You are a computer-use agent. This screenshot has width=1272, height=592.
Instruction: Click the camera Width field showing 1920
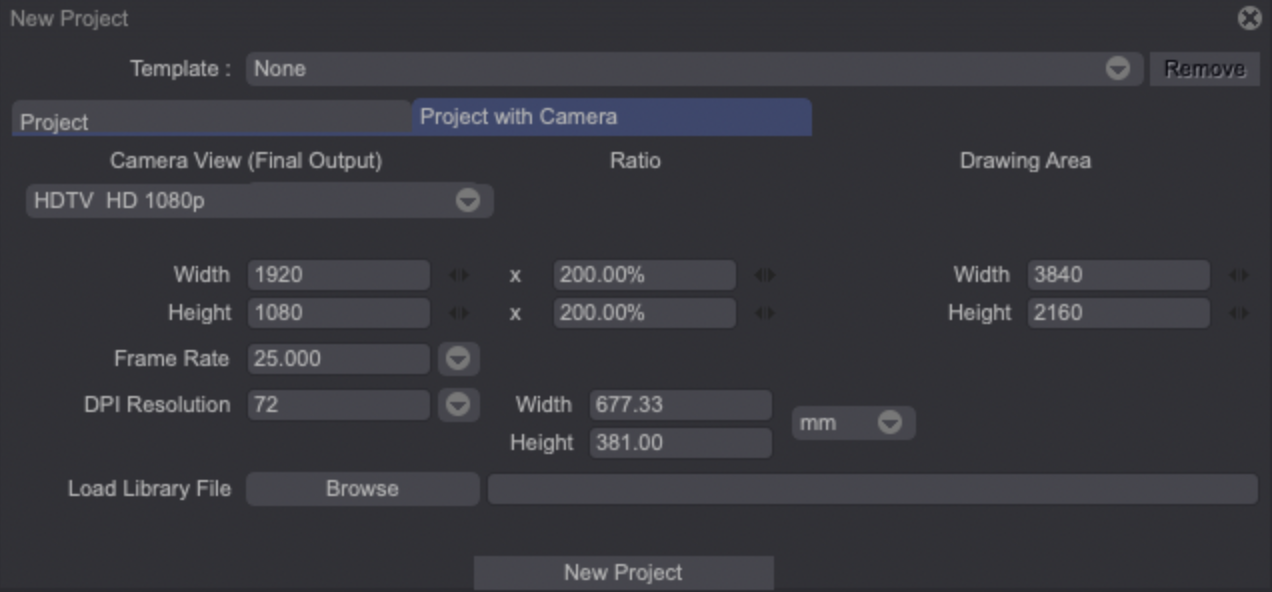[x=338, y=275]
